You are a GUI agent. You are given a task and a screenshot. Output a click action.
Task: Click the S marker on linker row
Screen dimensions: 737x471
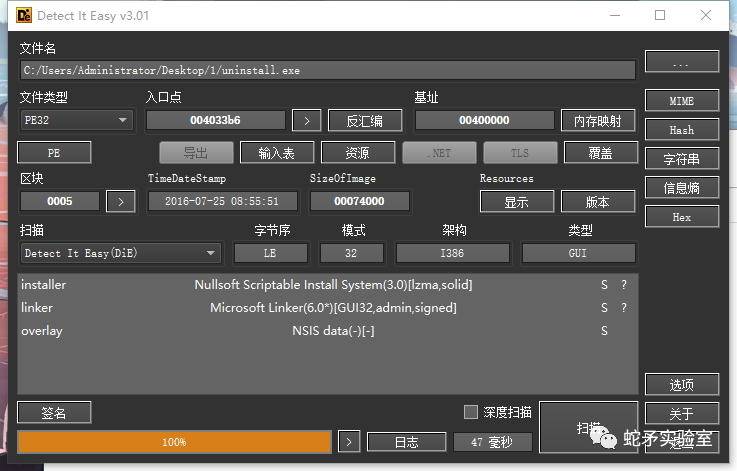(604, 308)
